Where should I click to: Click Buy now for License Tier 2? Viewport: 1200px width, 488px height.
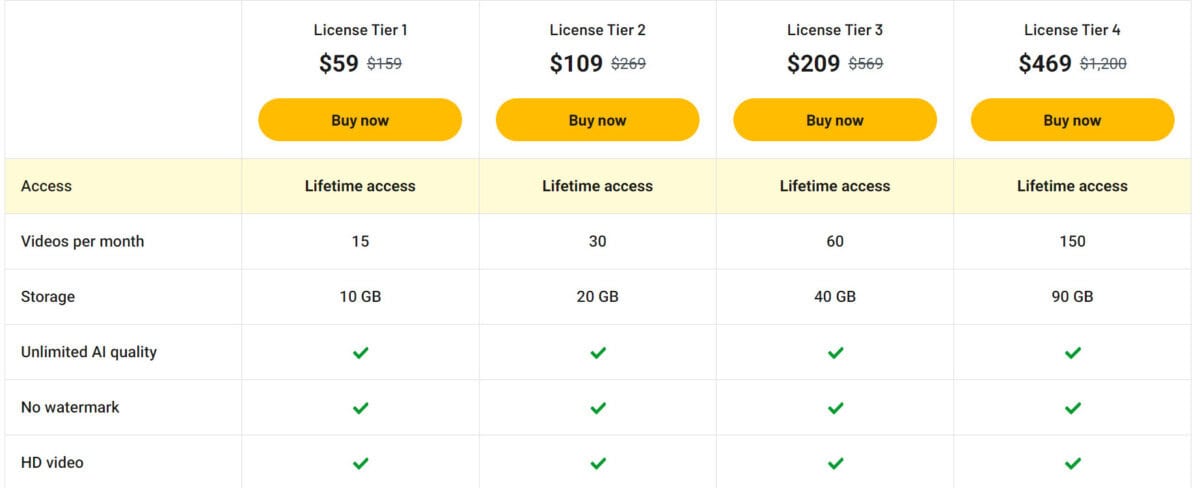(597, 120)
